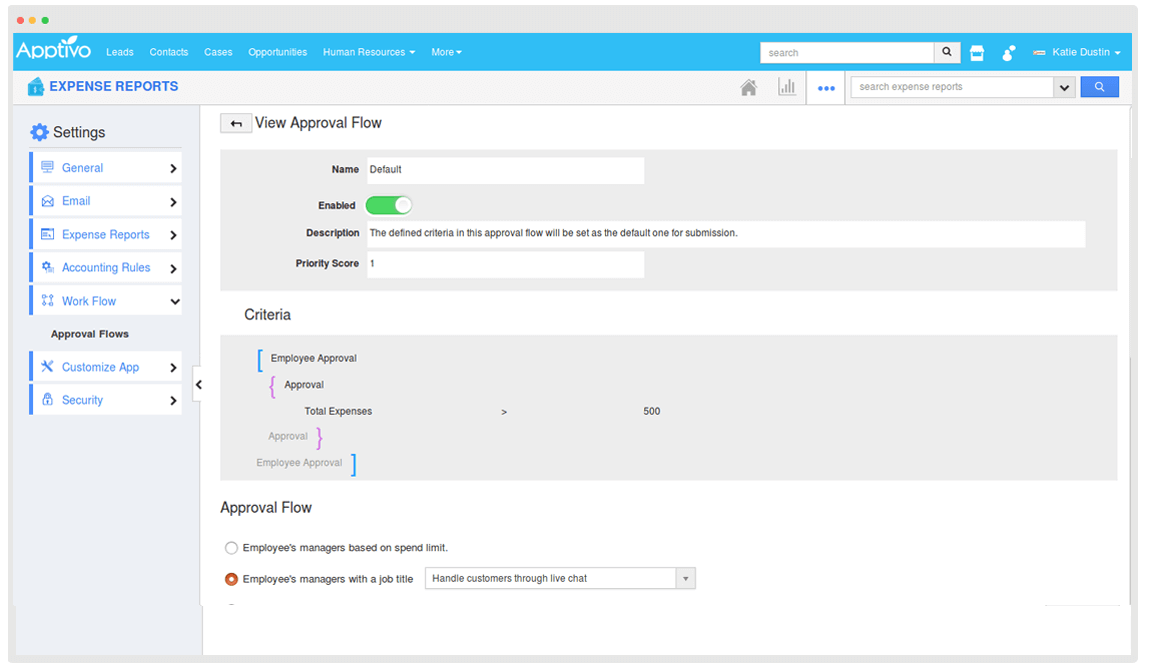The image size is (1150, 670).
Task: Open Approval Flows under Work Flow
Action: click(x=90, y=334)
